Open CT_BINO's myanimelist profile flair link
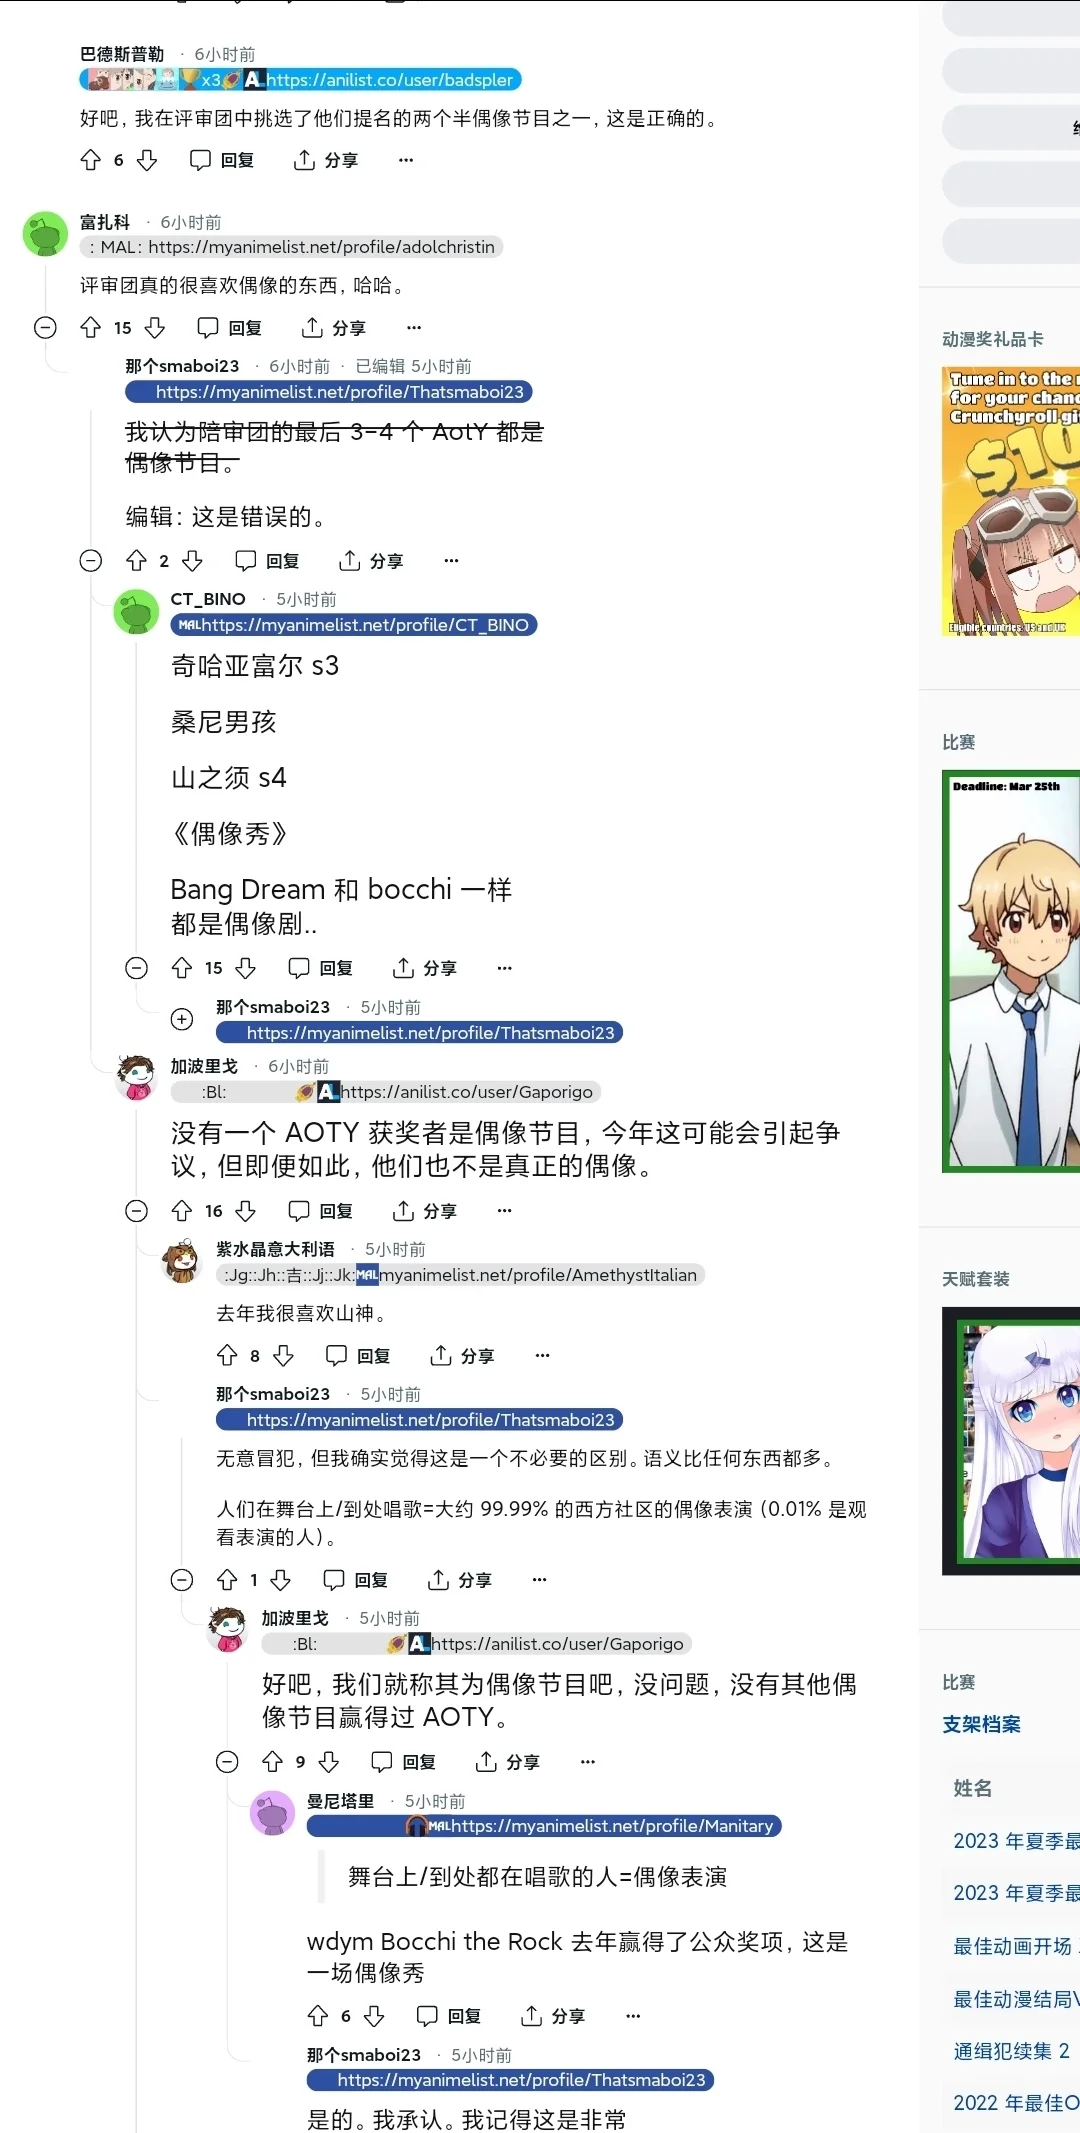The image size is (1080, 2133). tap(366, 625)
